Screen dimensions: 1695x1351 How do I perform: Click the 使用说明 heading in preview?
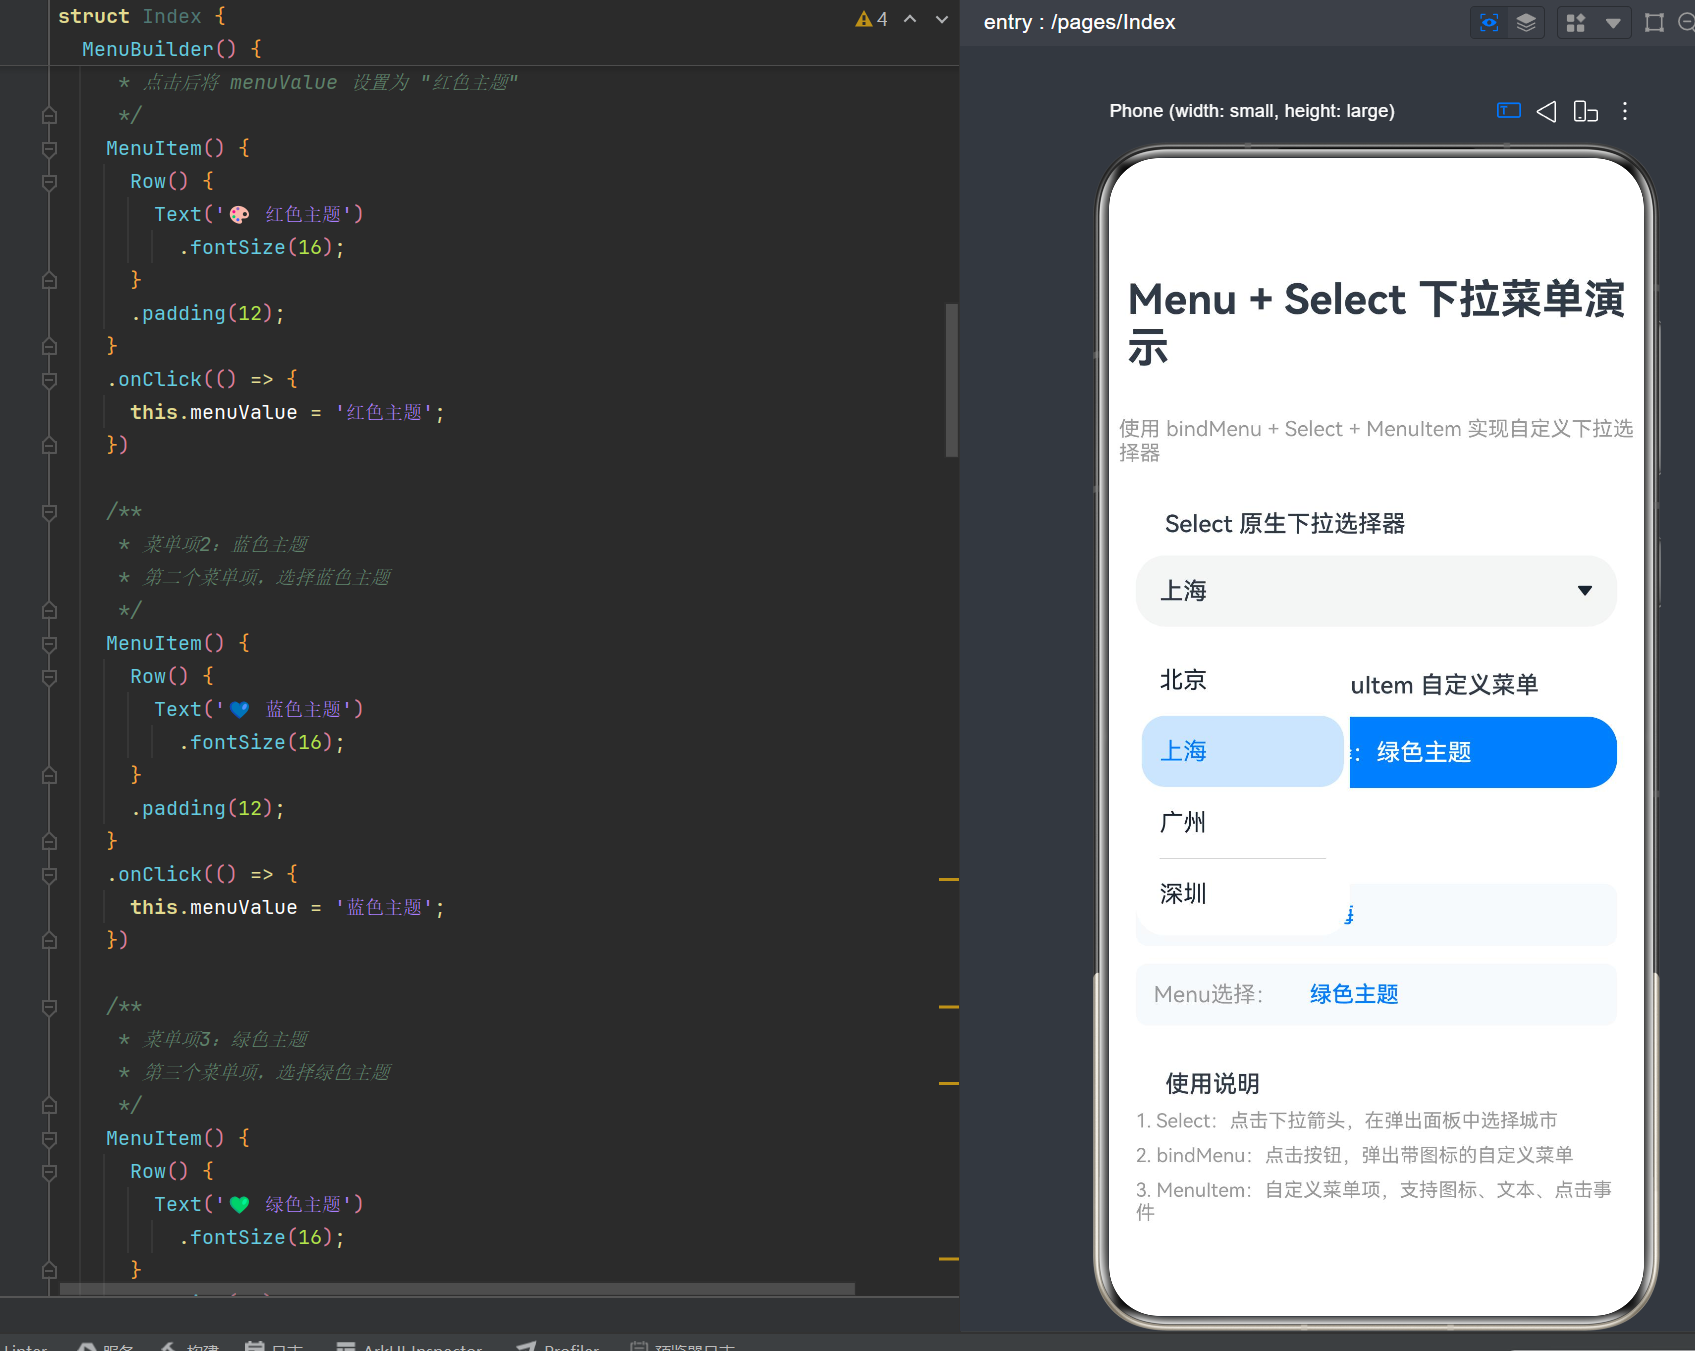coord(1212,1083)
